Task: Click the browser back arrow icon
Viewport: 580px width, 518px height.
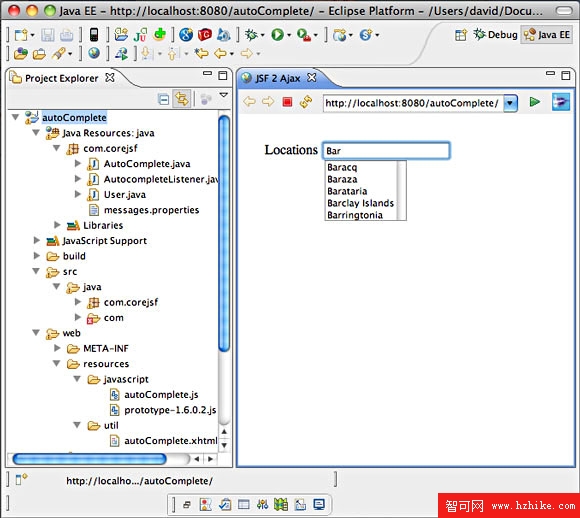Action: [250, 101]
